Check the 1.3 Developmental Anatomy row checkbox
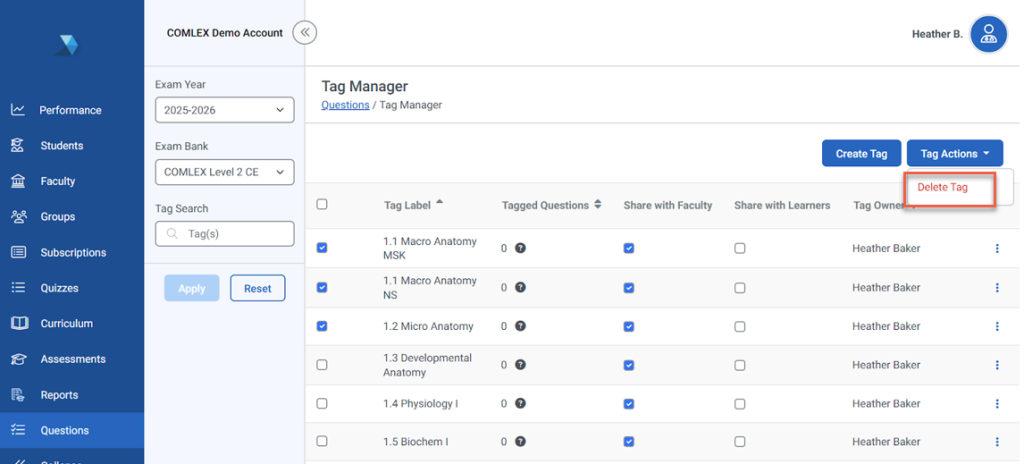 [x=322, y=365]
